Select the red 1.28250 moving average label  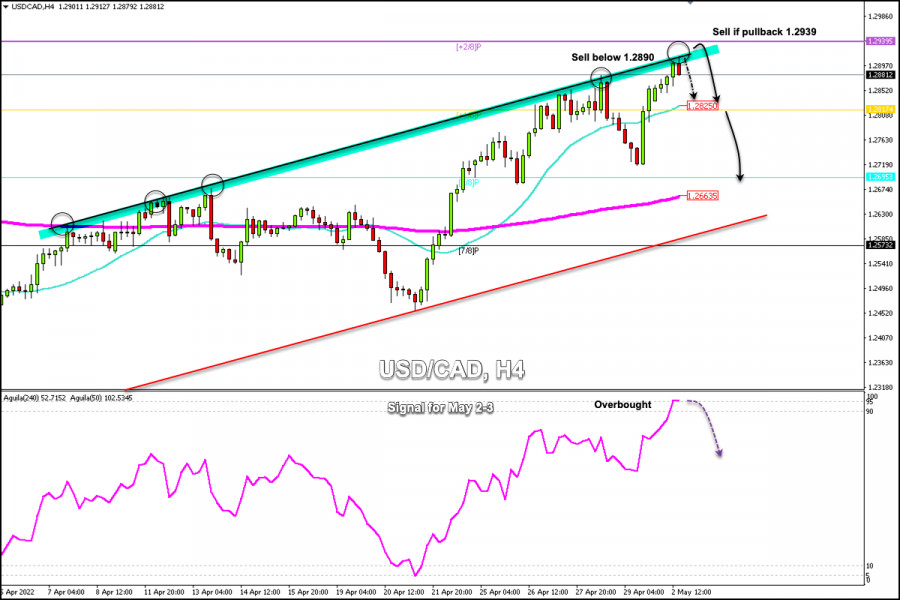[703, 106]
